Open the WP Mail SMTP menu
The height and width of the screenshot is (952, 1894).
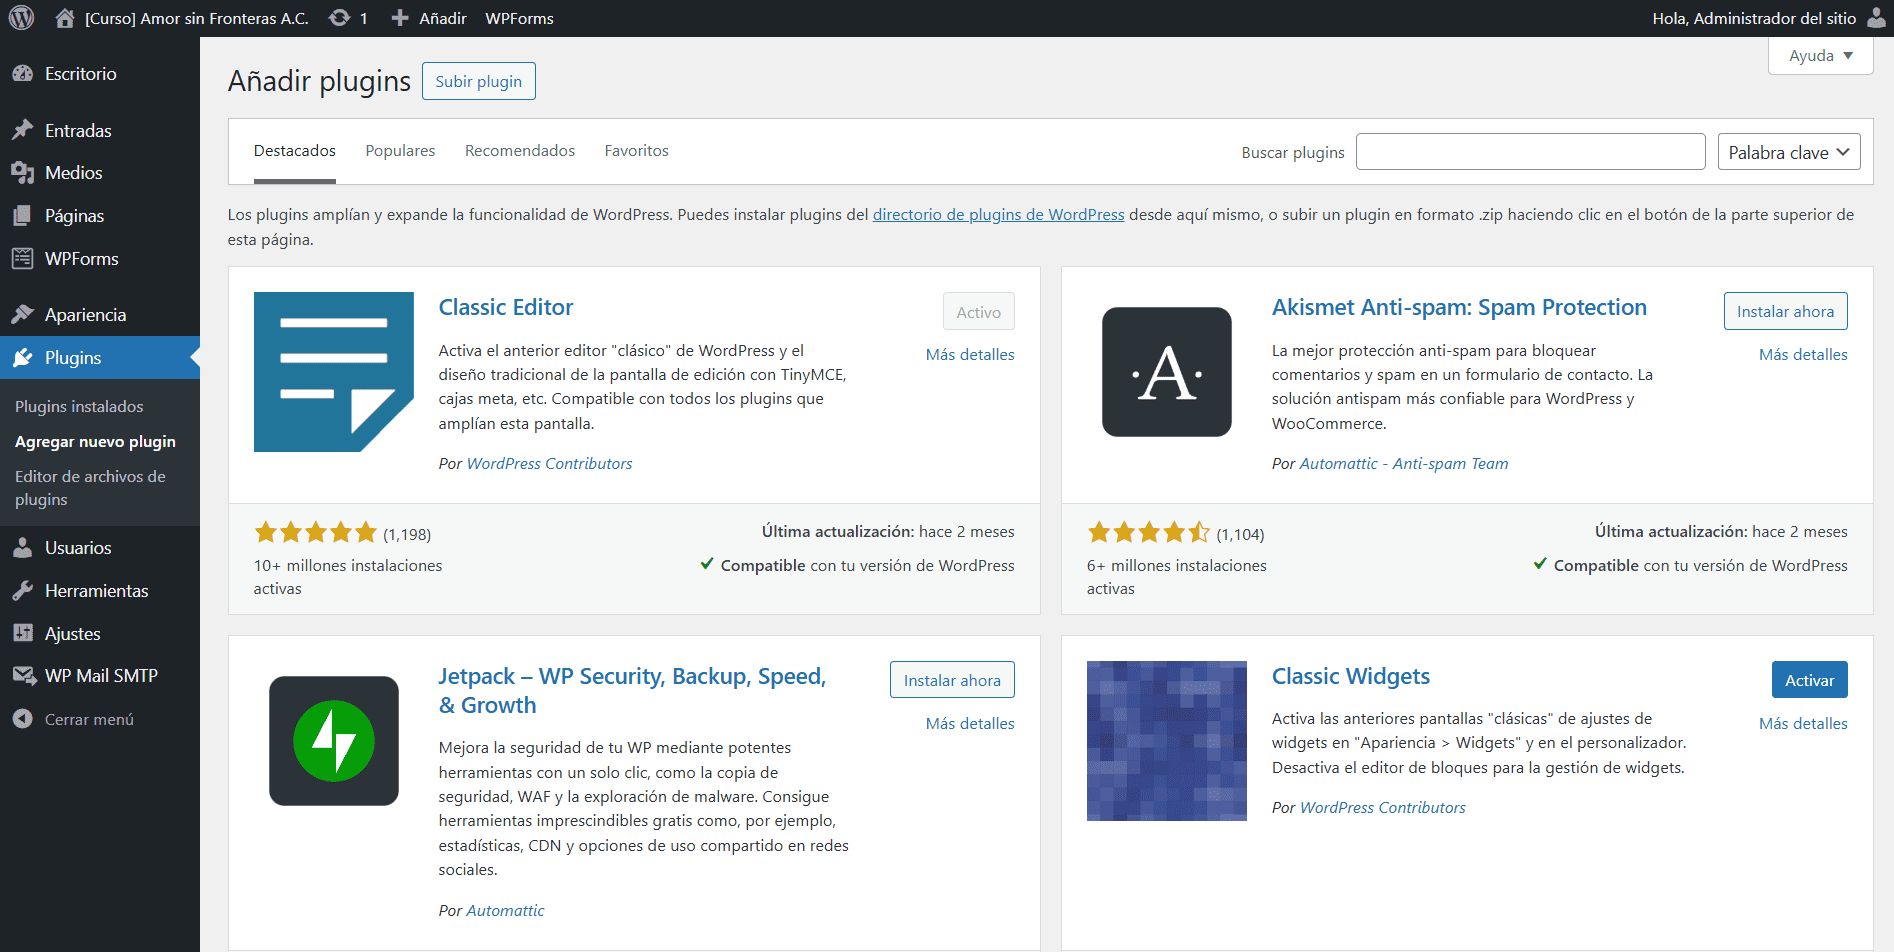pos(101,676)
